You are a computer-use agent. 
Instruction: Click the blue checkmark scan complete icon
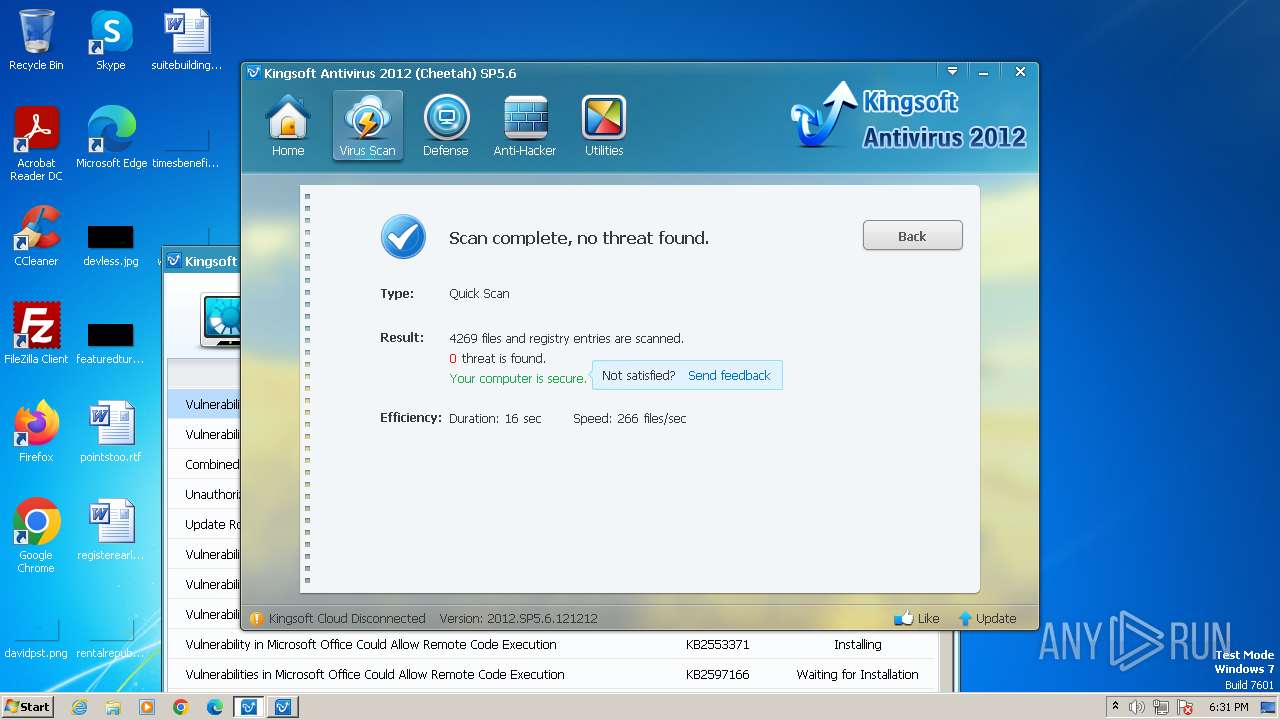coord(403,237)
